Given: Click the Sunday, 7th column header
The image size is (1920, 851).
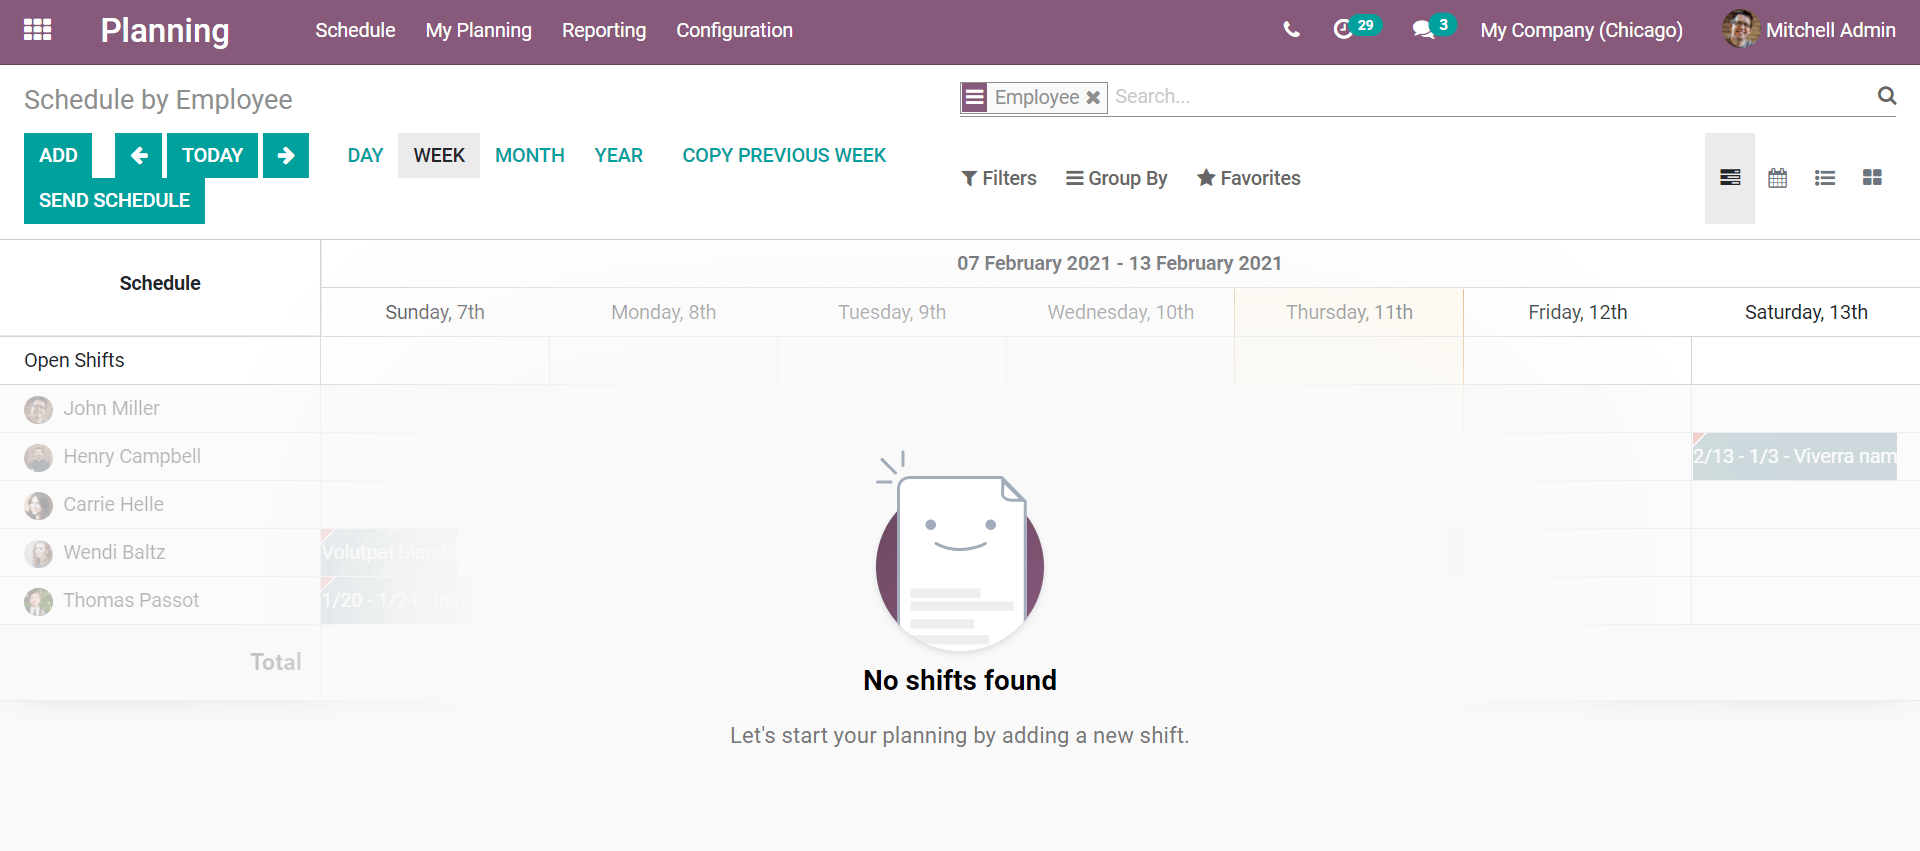Looking at the screenshot, I should [x=435, y=312].
